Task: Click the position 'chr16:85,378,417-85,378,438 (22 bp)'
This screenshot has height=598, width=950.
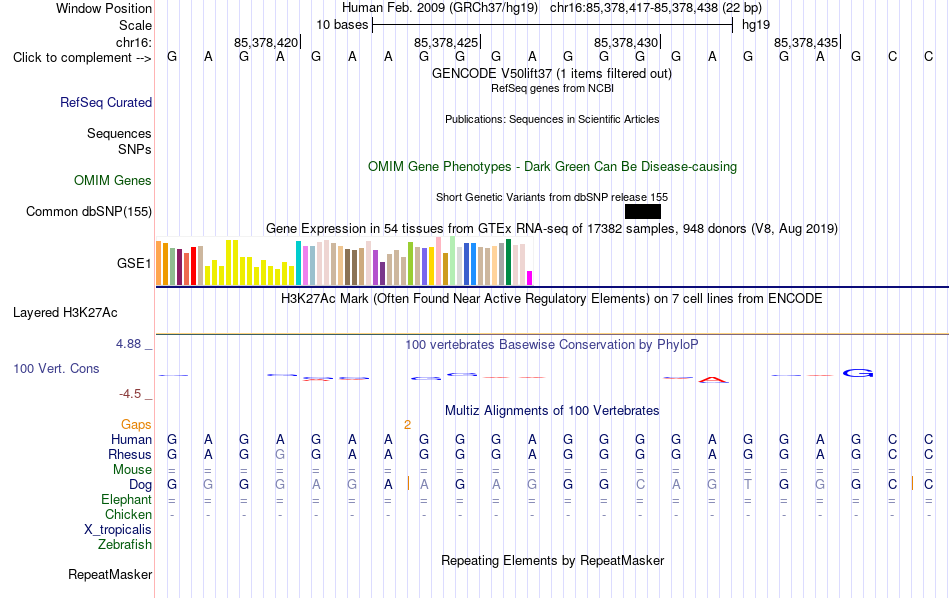Action: (656, 8)
